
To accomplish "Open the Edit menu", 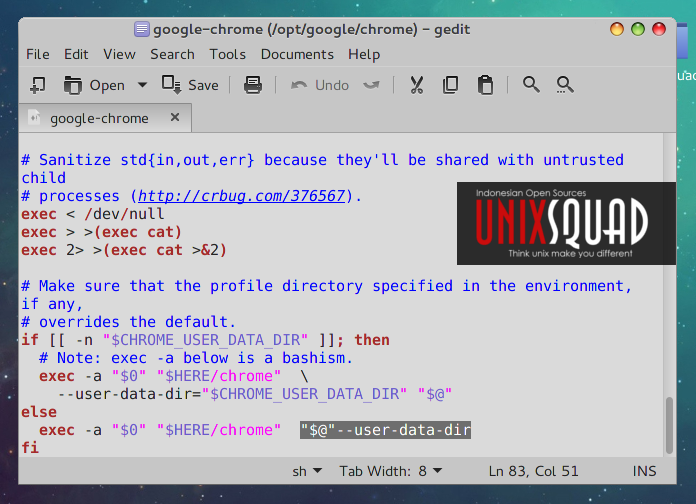I will [x=76, y=54].
